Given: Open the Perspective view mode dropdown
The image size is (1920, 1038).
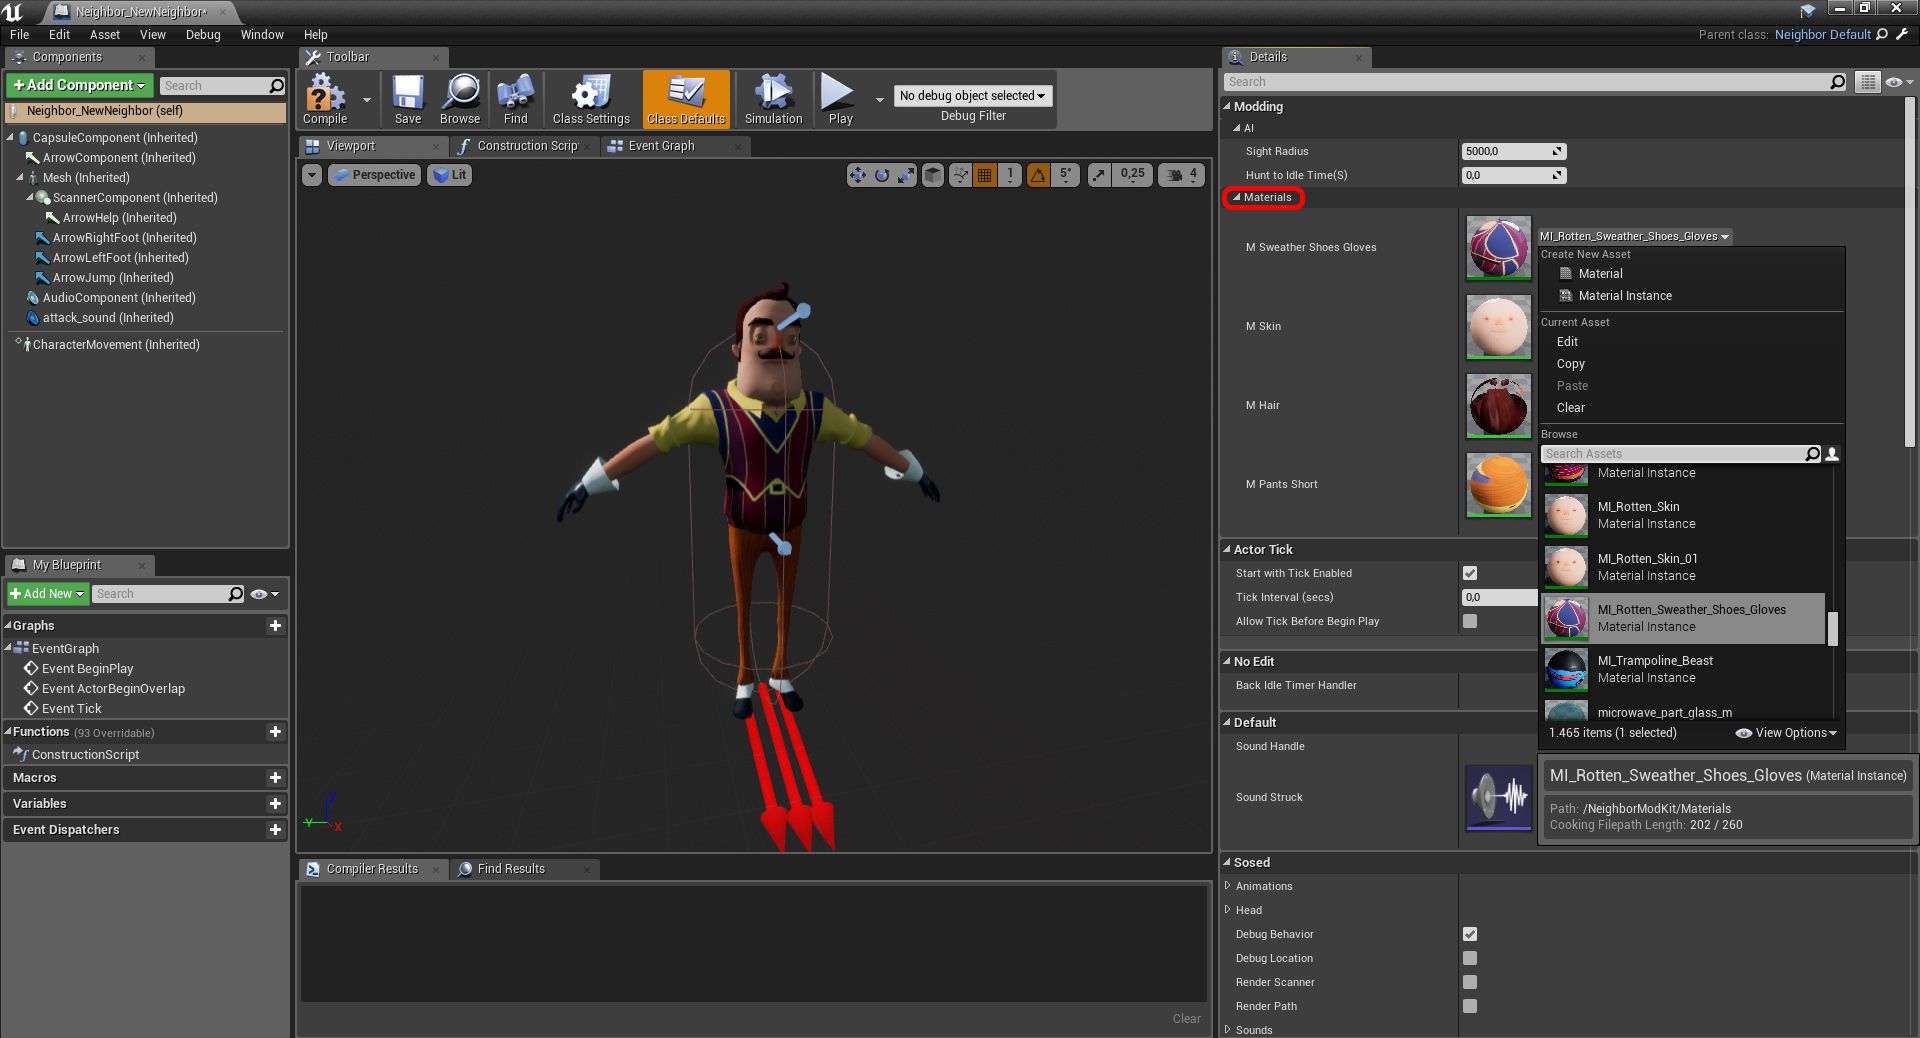Looking at the screenshot, I should pos(374,175).
